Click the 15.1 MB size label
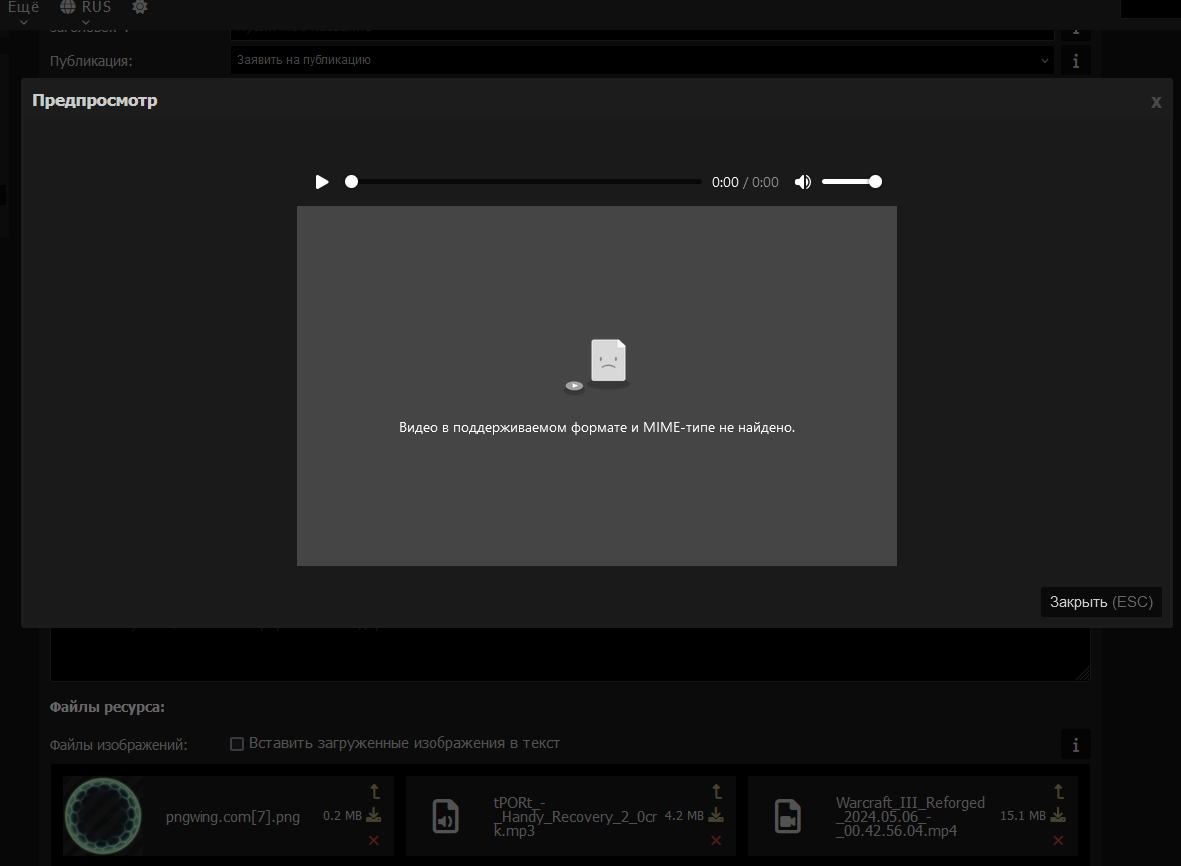 1023,816
